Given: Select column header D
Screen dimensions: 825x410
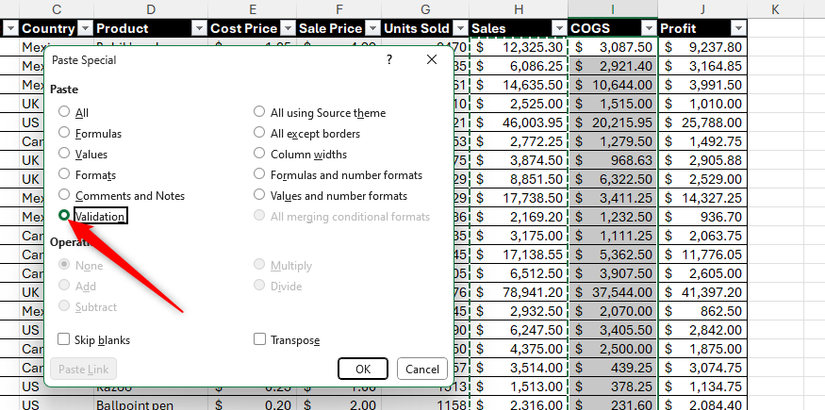Looking at the screenshot, I should [150, 9].
